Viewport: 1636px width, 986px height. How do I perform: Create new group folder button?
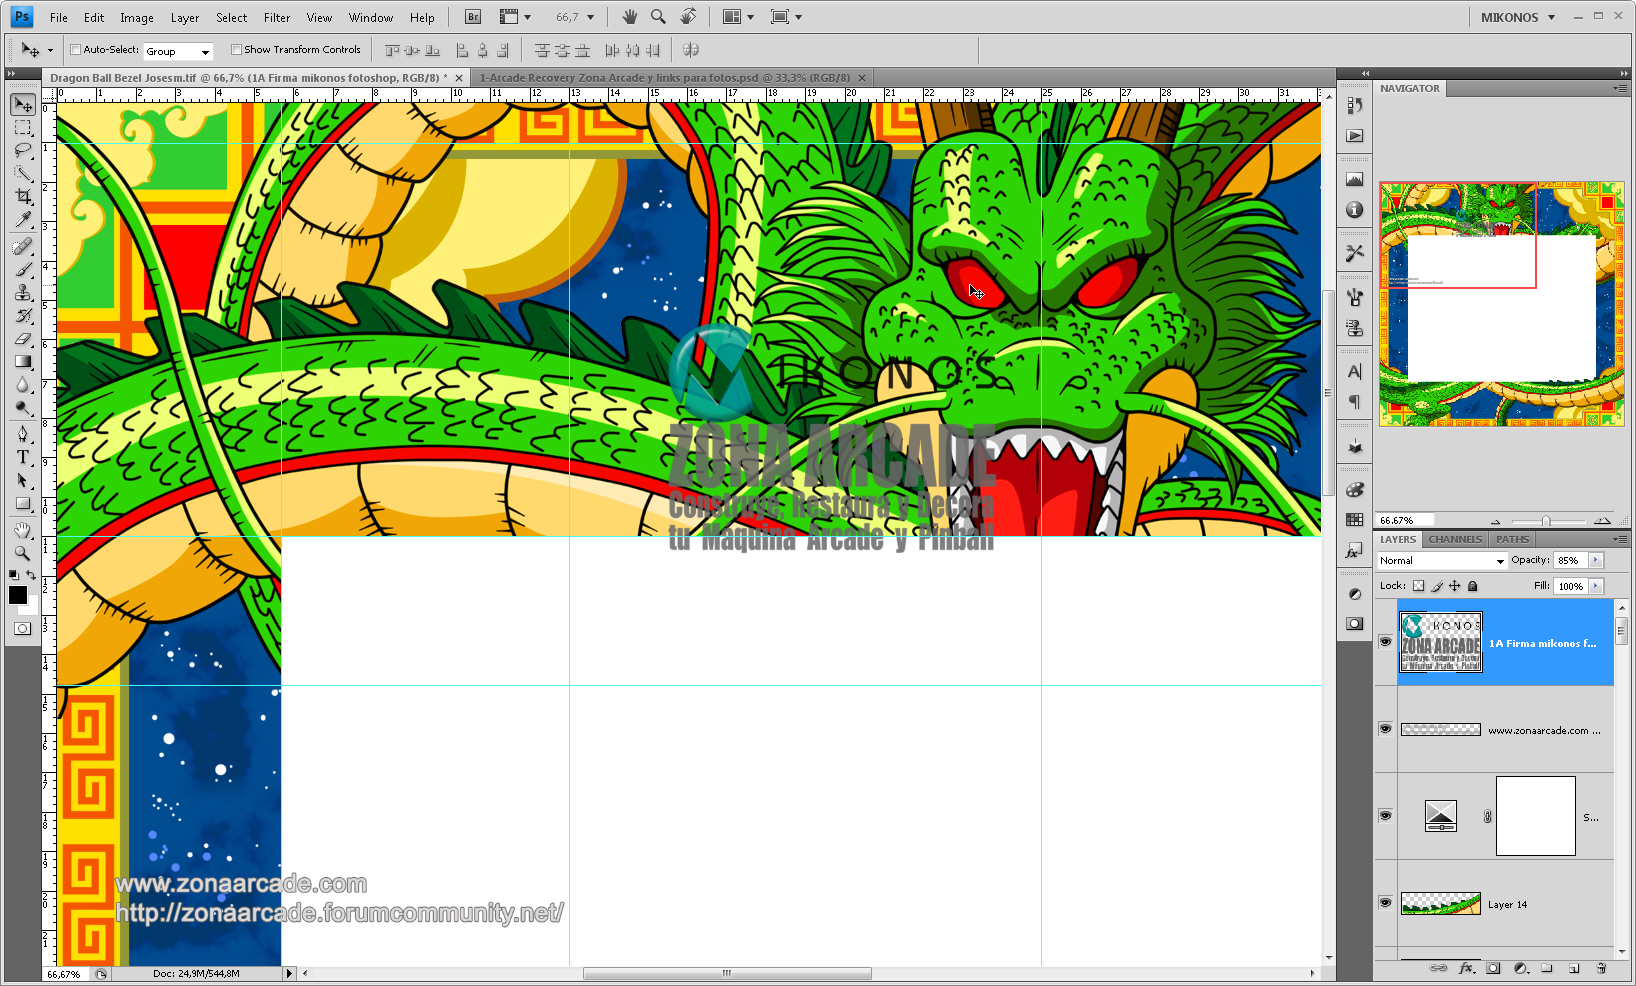tap(1547, 968)
